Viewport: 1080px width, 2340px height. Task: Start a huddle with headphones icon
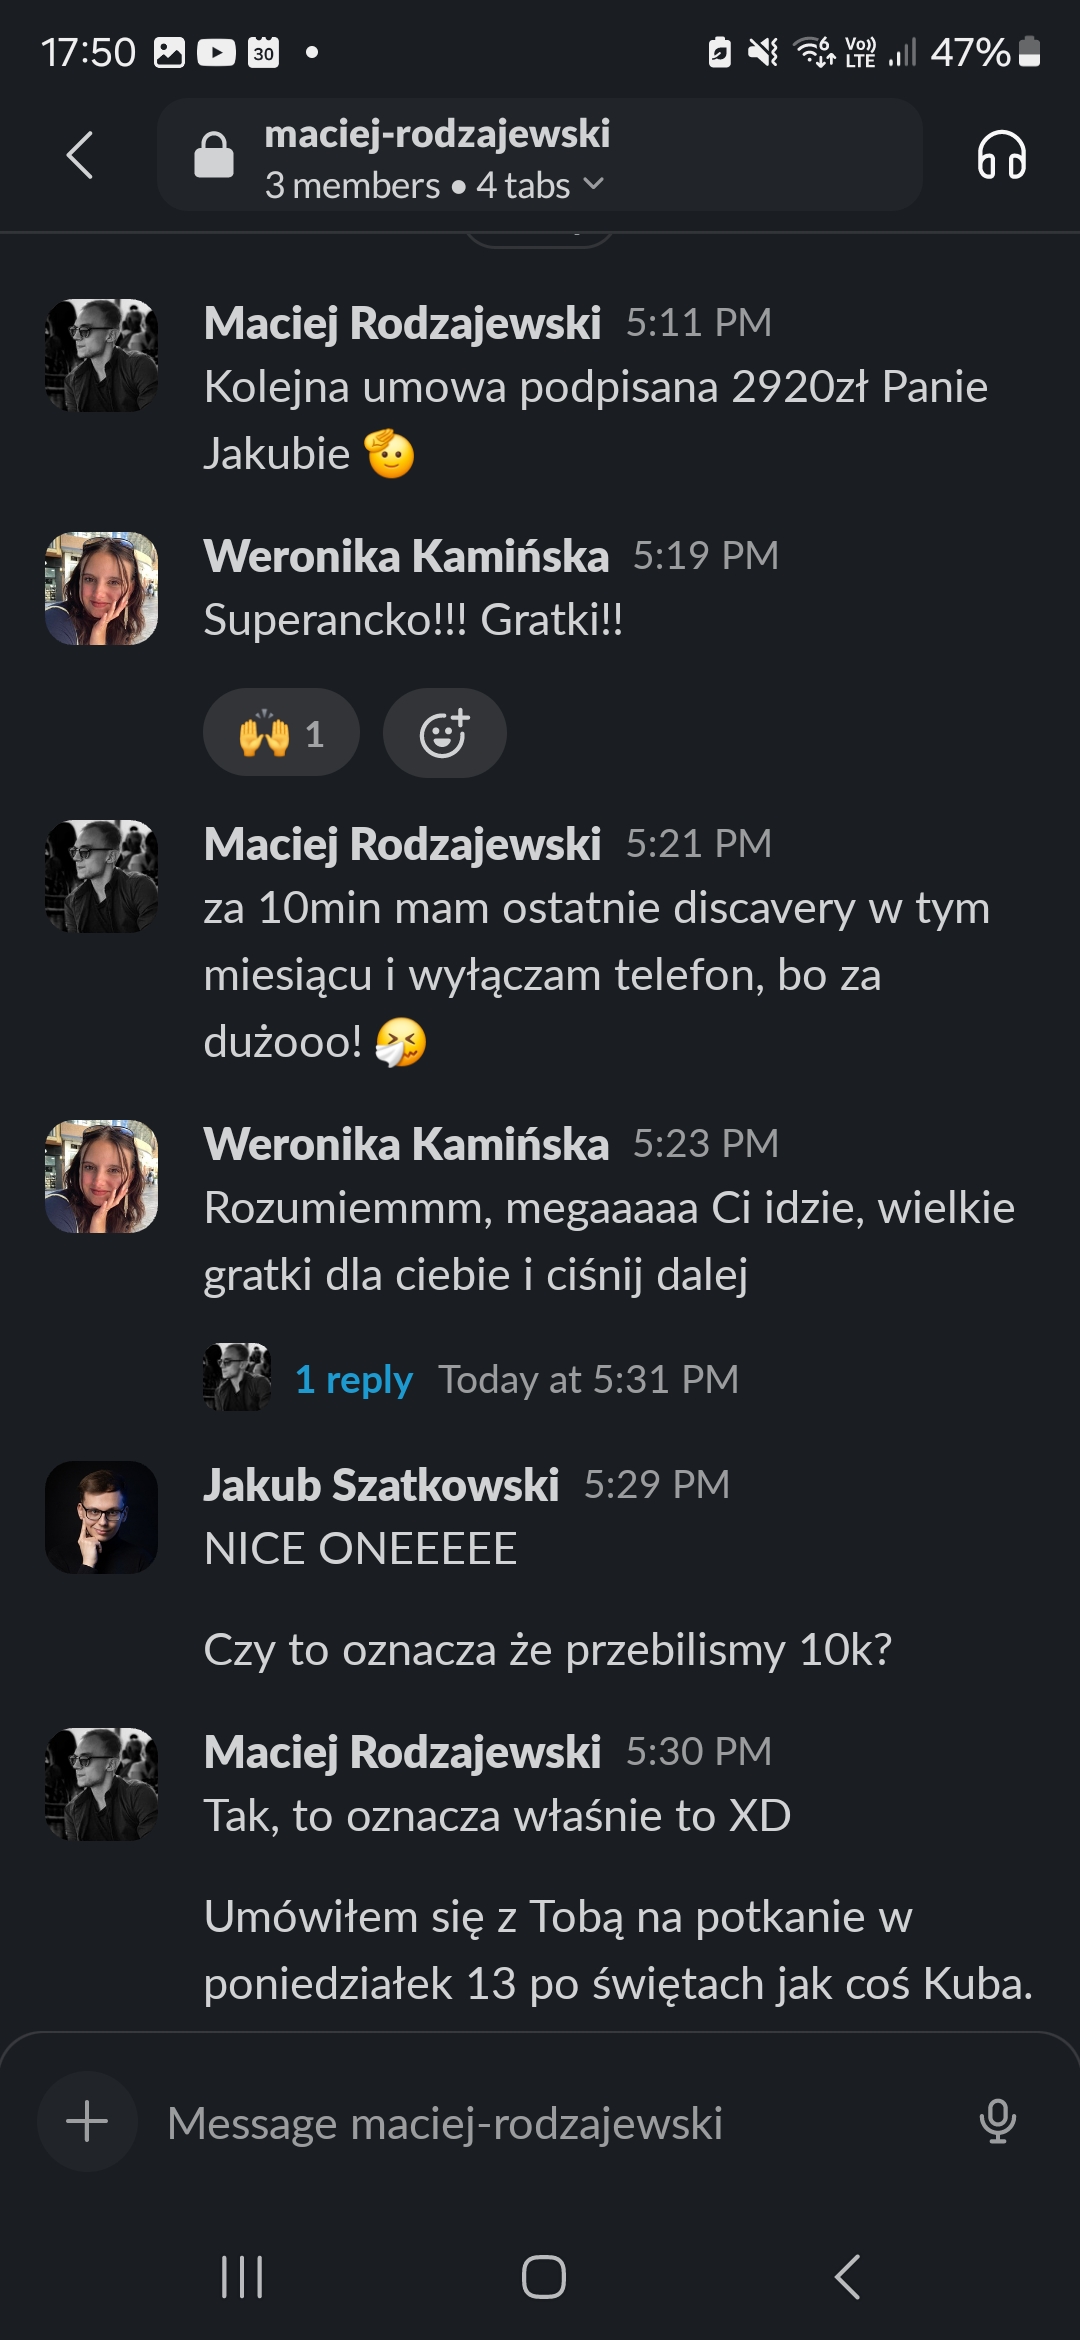1001,155
